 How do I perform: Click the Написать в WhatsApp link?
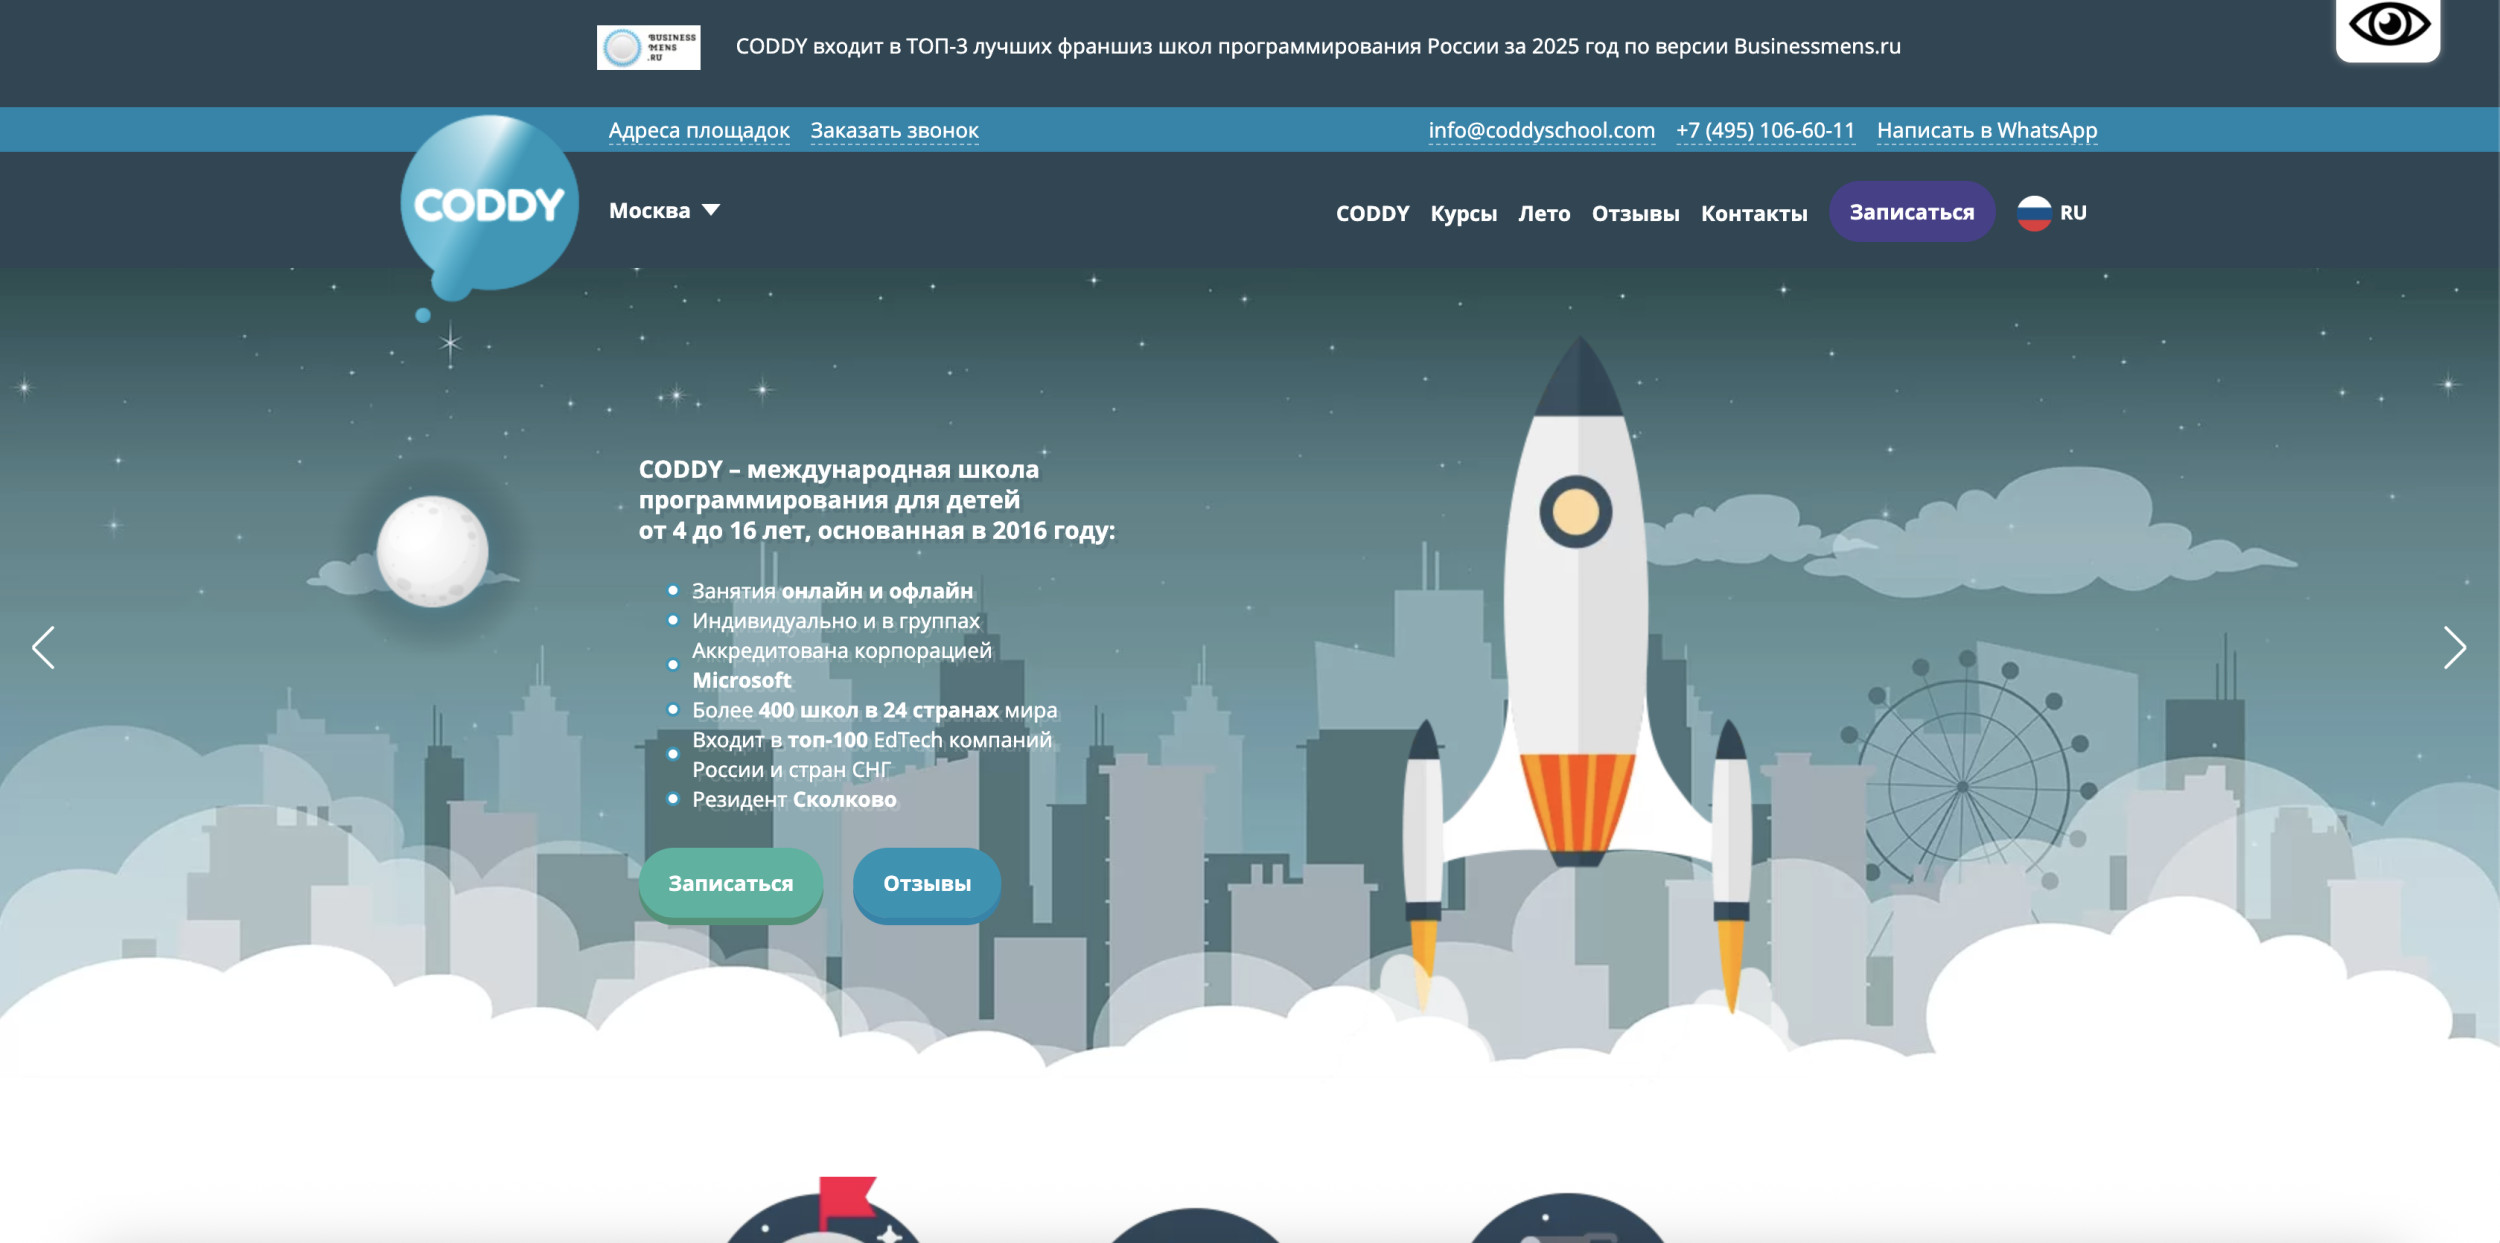(1986, 131)
